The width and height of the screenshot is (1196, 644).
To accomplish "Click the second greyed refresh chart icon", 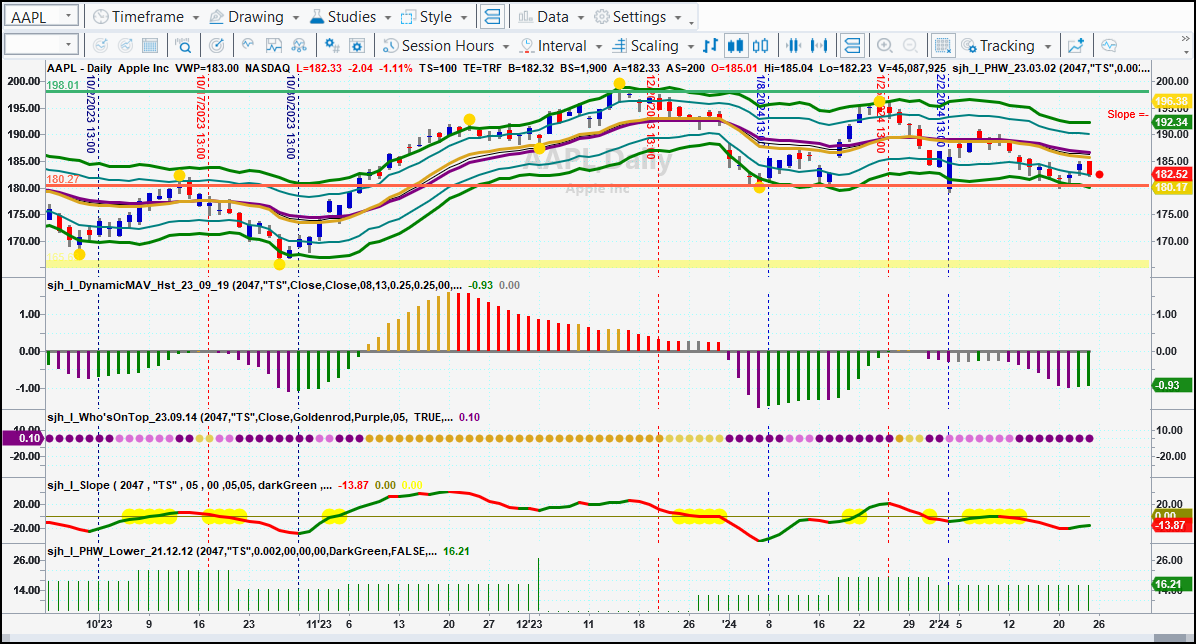I will (125, 46).
